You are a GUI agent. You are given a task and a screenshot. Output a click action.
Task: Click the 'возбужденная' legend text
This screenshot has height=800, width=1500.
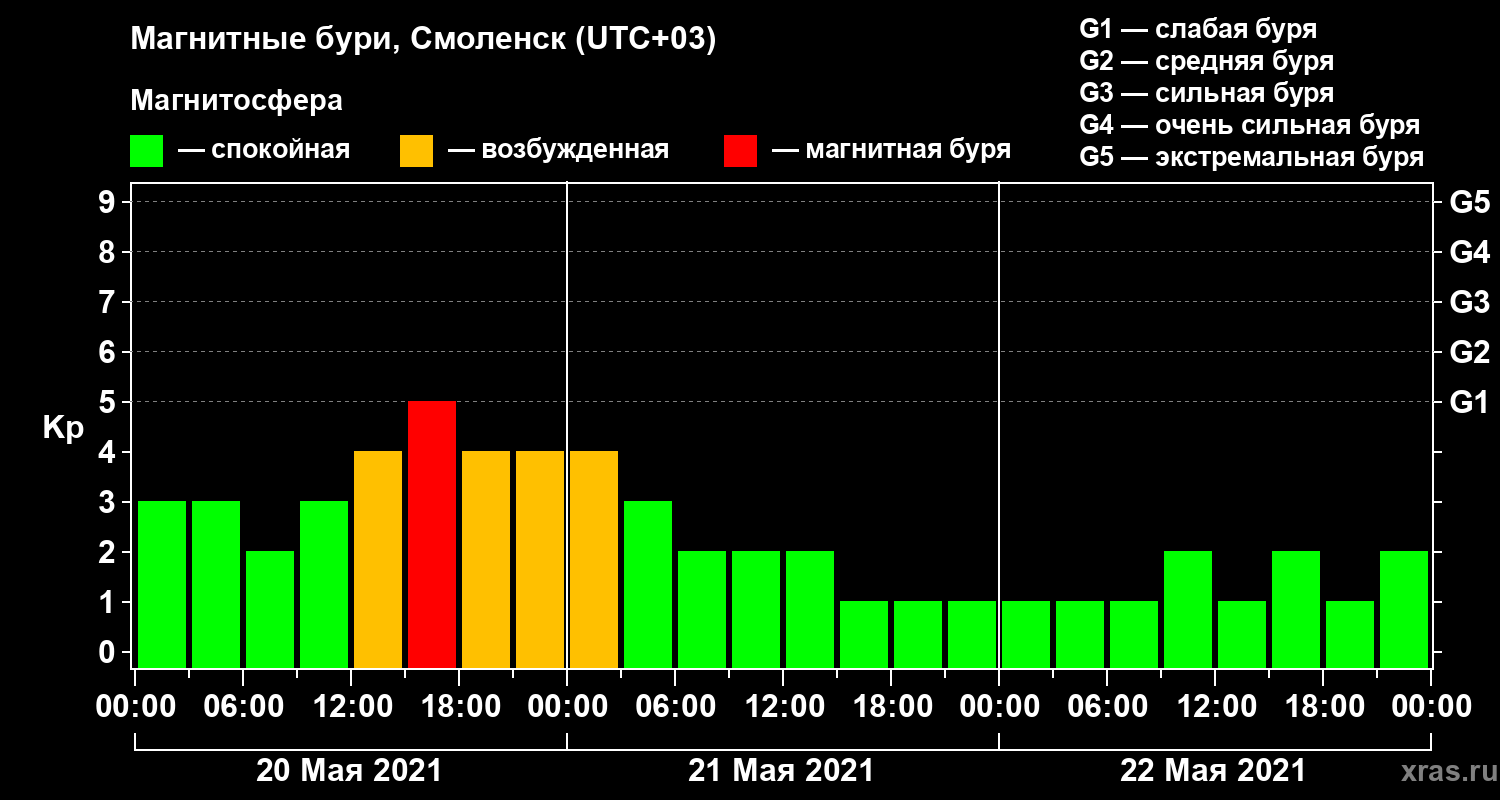575,151
